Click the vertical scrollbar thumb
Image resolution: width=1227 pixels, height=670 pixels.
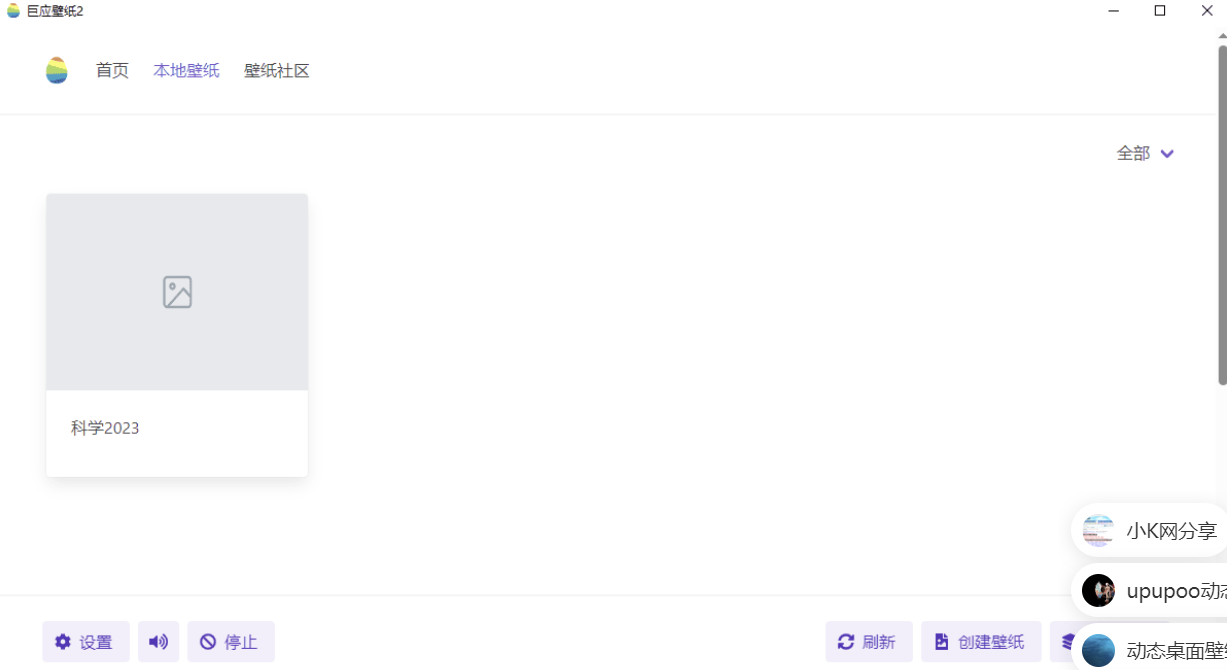(1222, 215)
